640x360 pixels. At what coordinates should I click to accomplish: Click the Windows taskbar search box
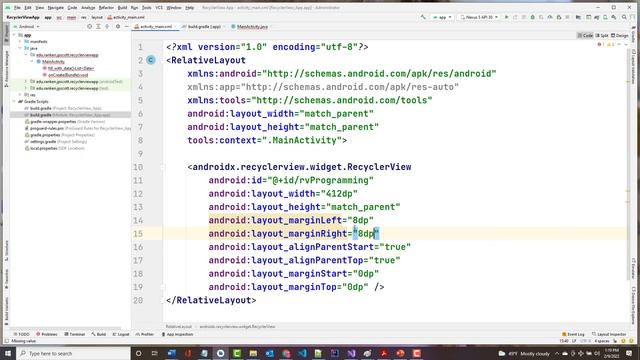pos(73,353)
